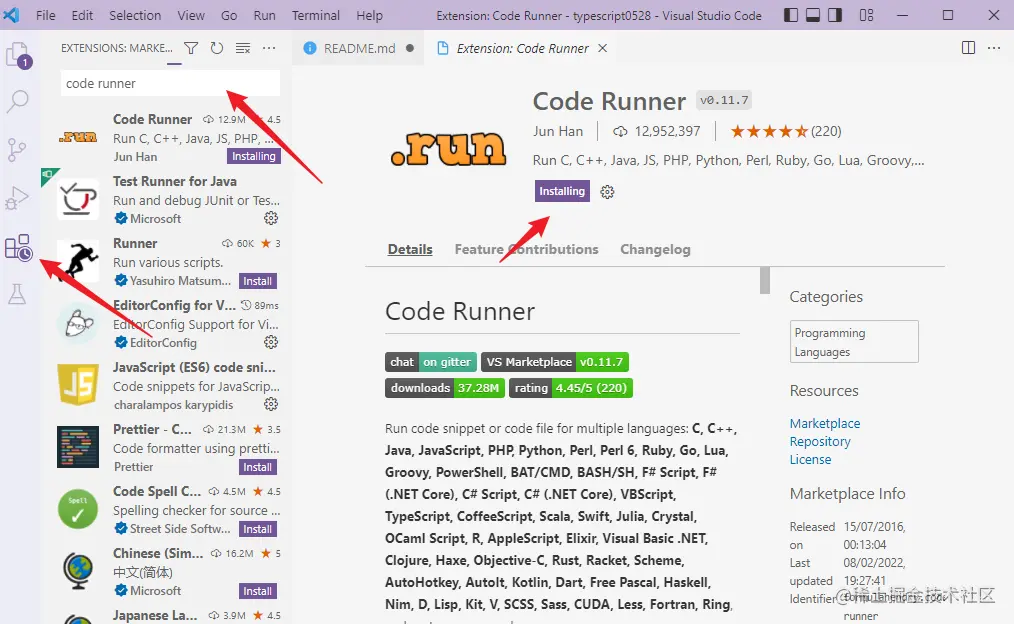Click the v0.11.7 version label

point(724,100)
